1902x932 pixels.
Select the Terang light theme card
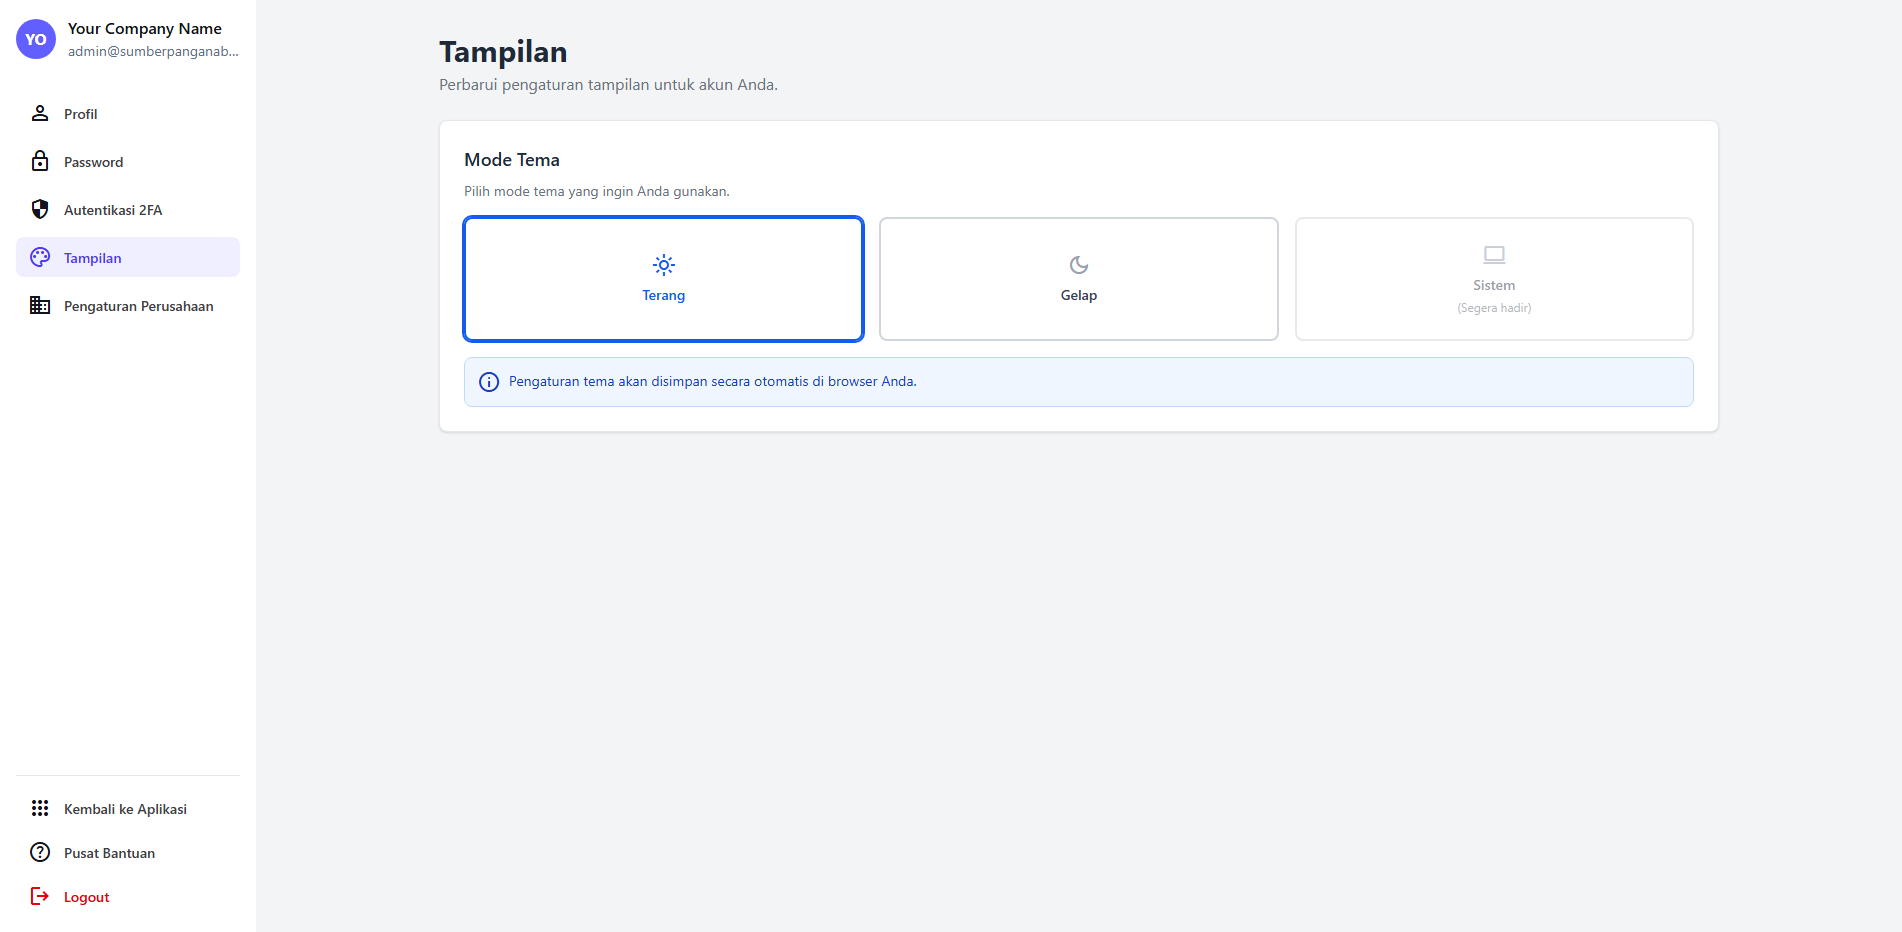(663, 279)
